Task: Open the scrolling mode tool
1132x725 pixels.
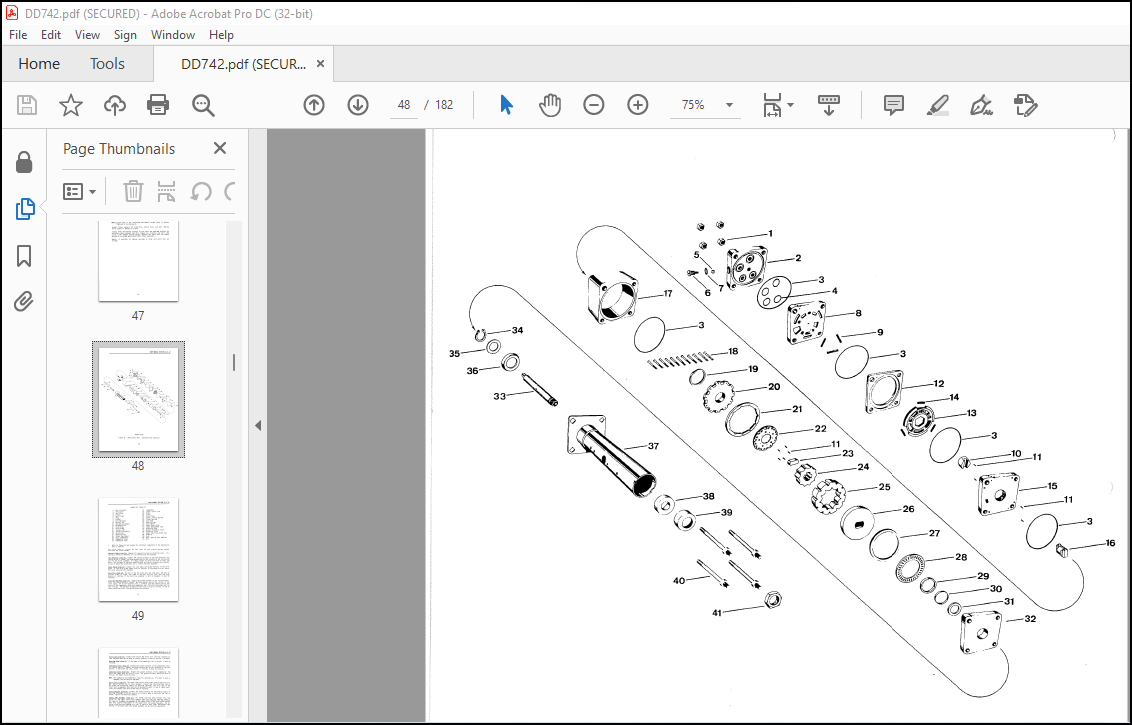Action: (x=829, y=105)
